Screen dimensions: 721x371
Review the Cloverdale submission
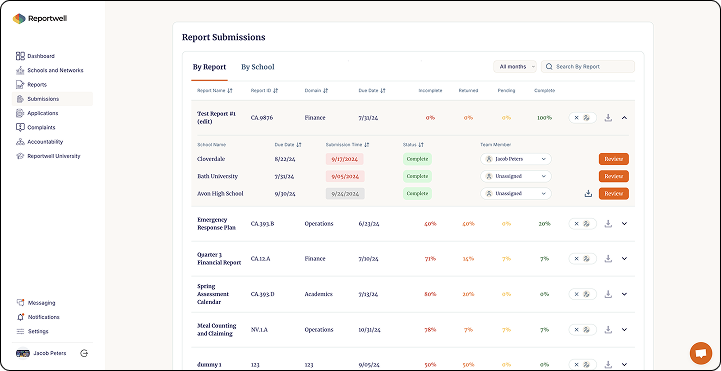613,159
